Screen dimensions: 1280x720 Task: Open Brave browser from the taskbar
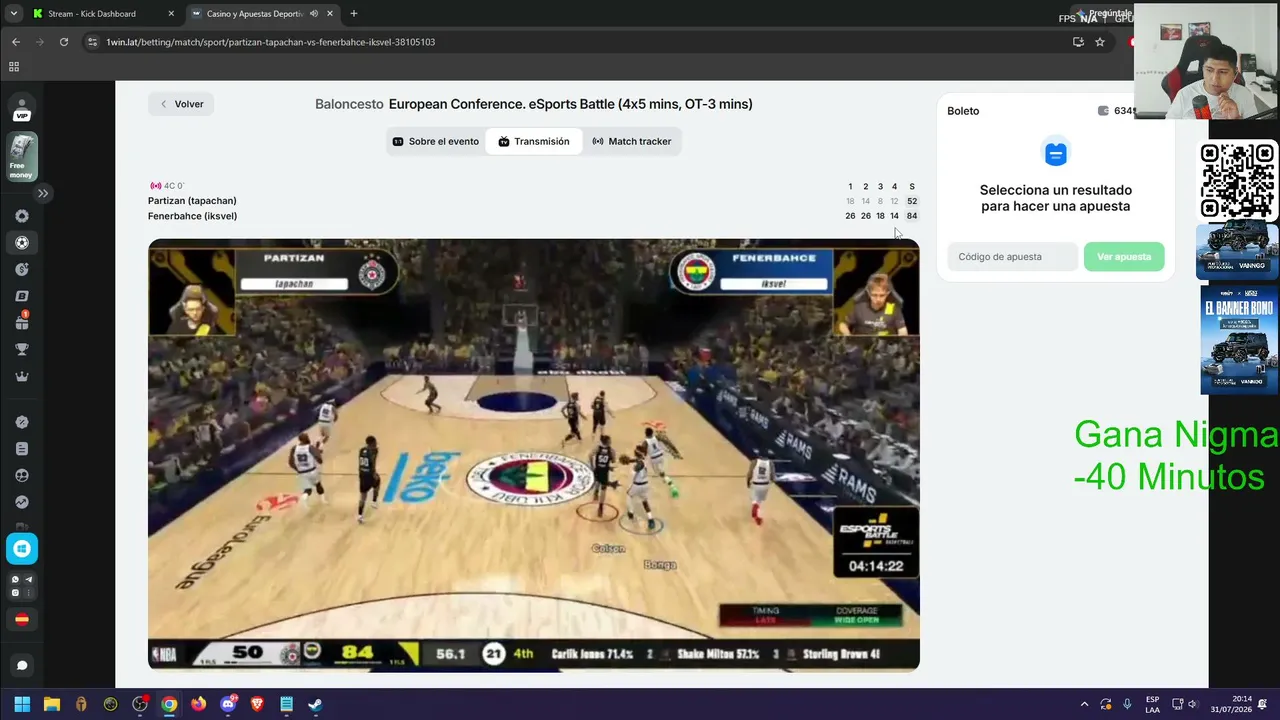257,704
